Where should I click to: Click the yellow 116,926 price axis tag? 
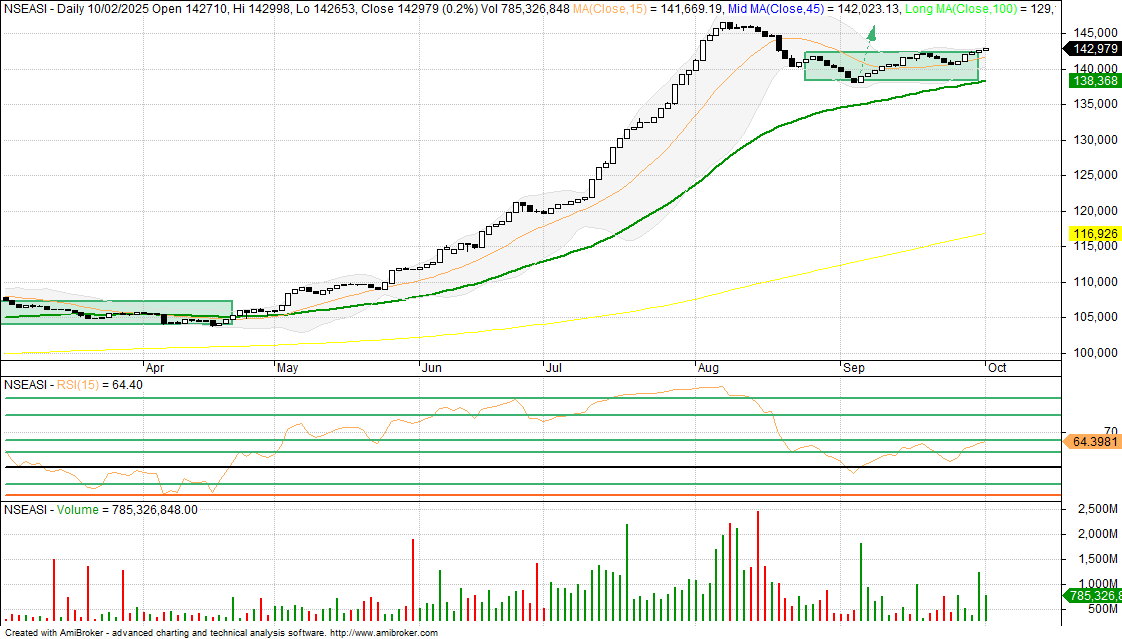click(x=1094, y=234)
